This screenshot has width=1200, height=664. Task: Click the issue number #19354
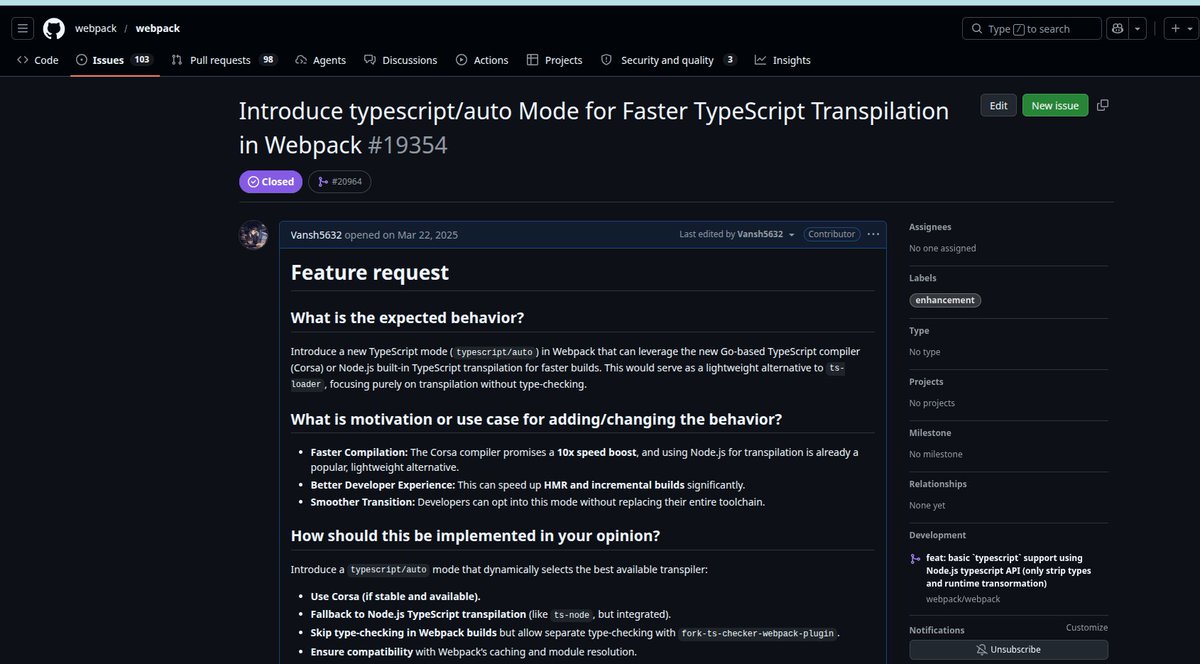[x=407, y=145]
